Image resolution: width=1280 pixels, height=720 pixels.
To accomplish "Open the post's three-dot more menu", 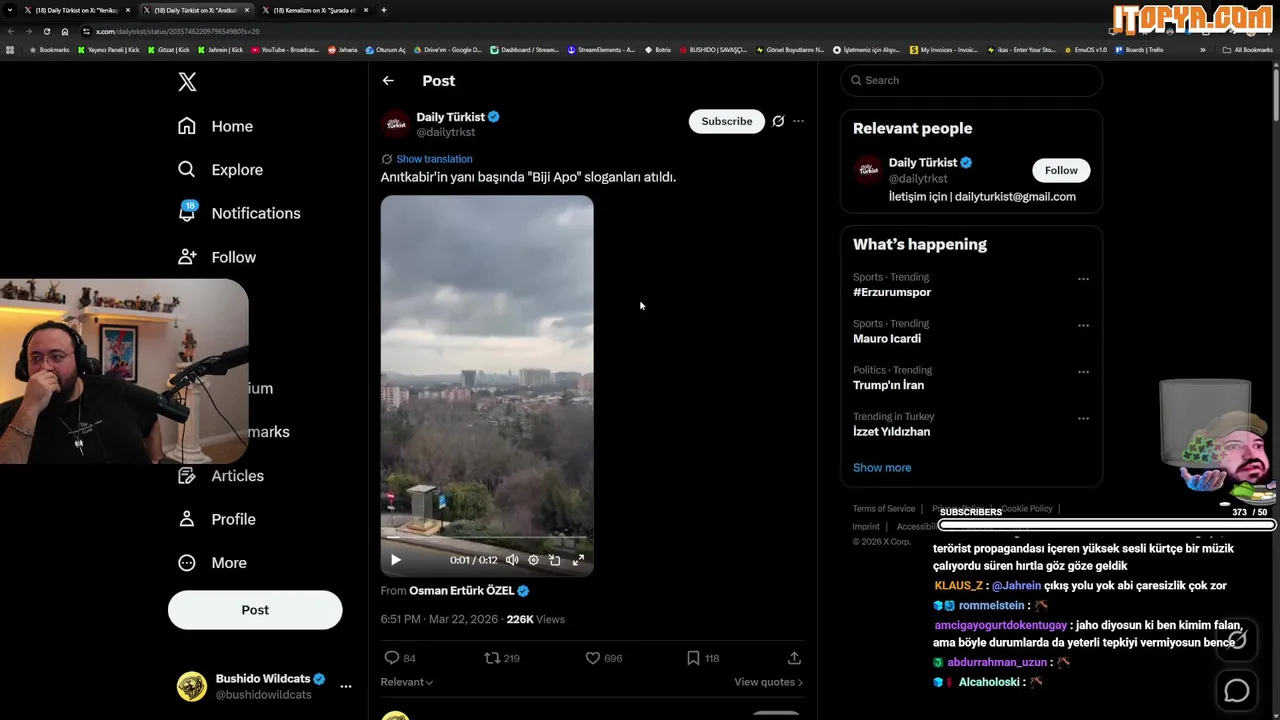I will tap(798, 121).
